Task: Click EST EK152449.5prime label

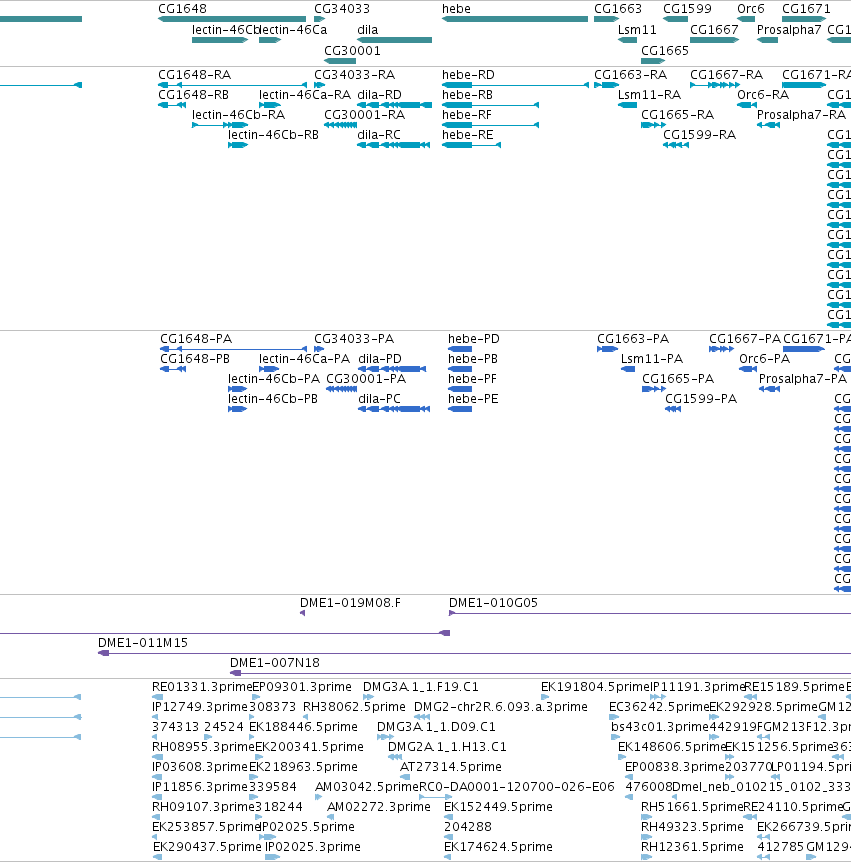Action: tap(498, 806)
